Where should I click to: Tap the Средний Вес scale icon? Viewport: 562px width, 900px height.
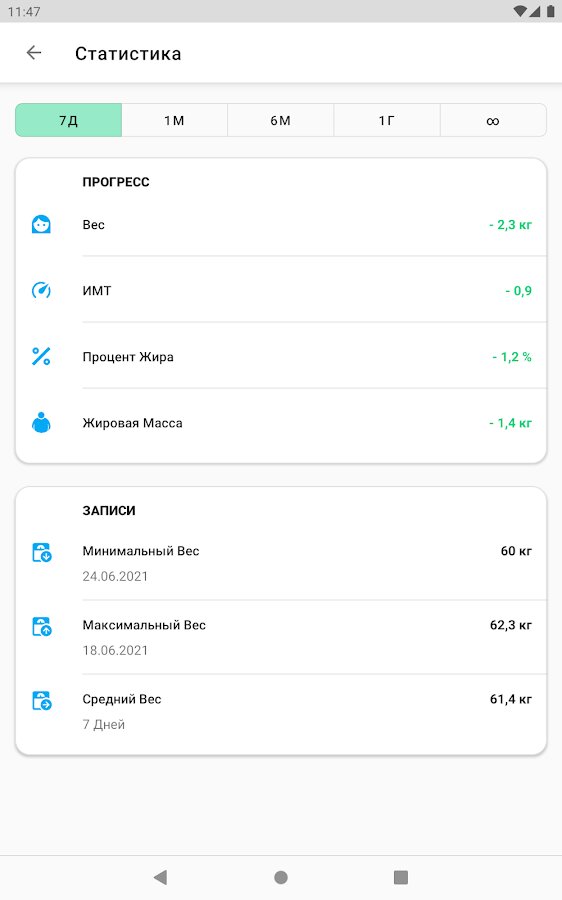click(42, 700)
